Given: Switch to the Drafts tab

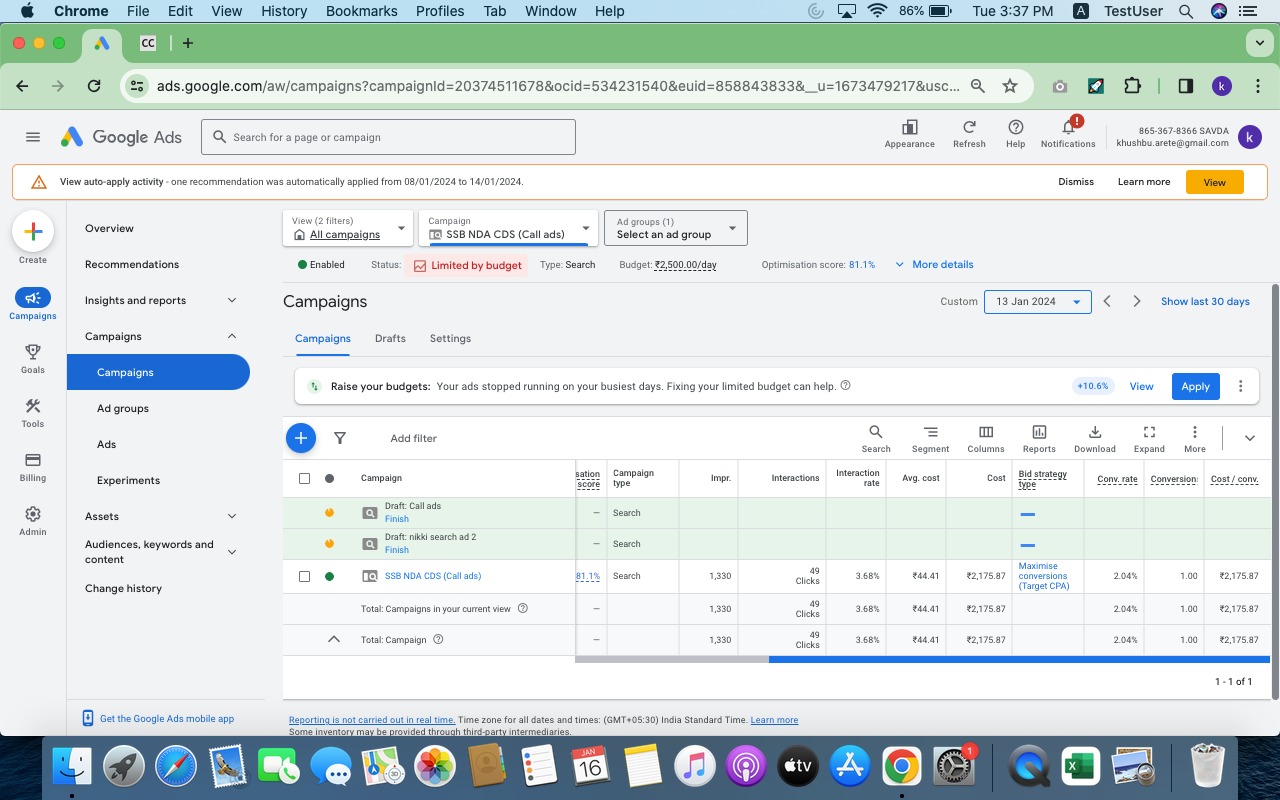Looking at the screenshot, I should pyautogui.click(x=390, y=338).
